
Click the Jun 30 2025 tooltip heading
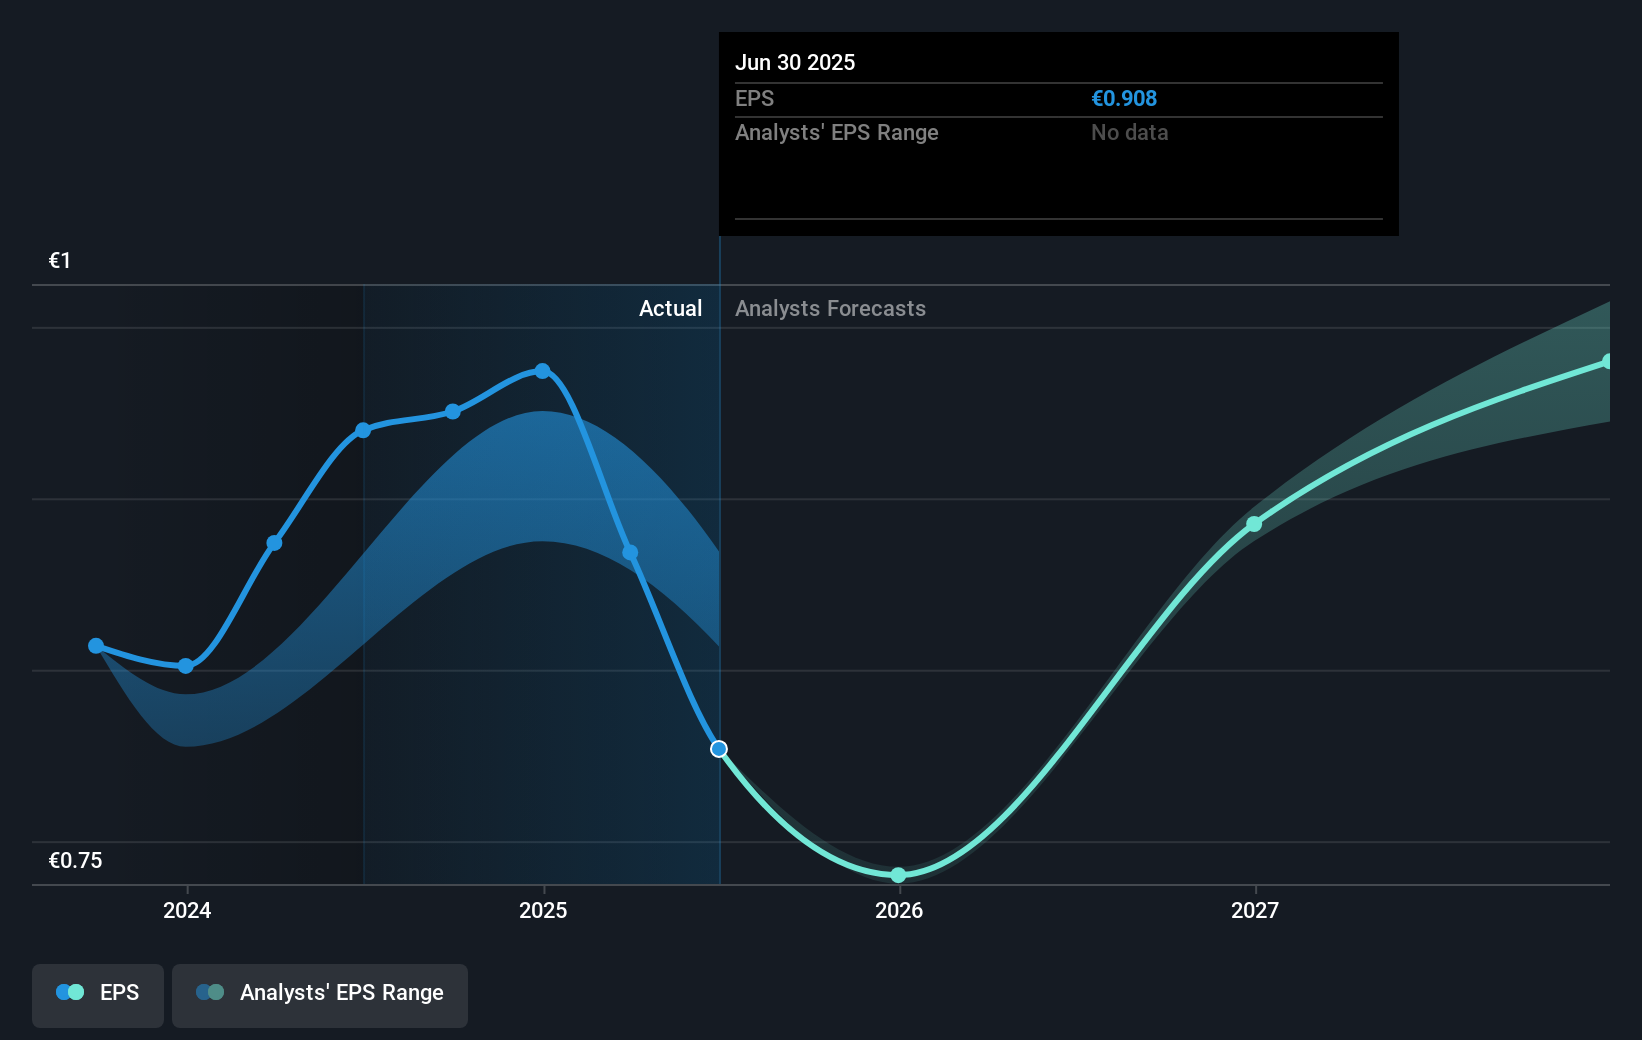(x=795, y=62)
